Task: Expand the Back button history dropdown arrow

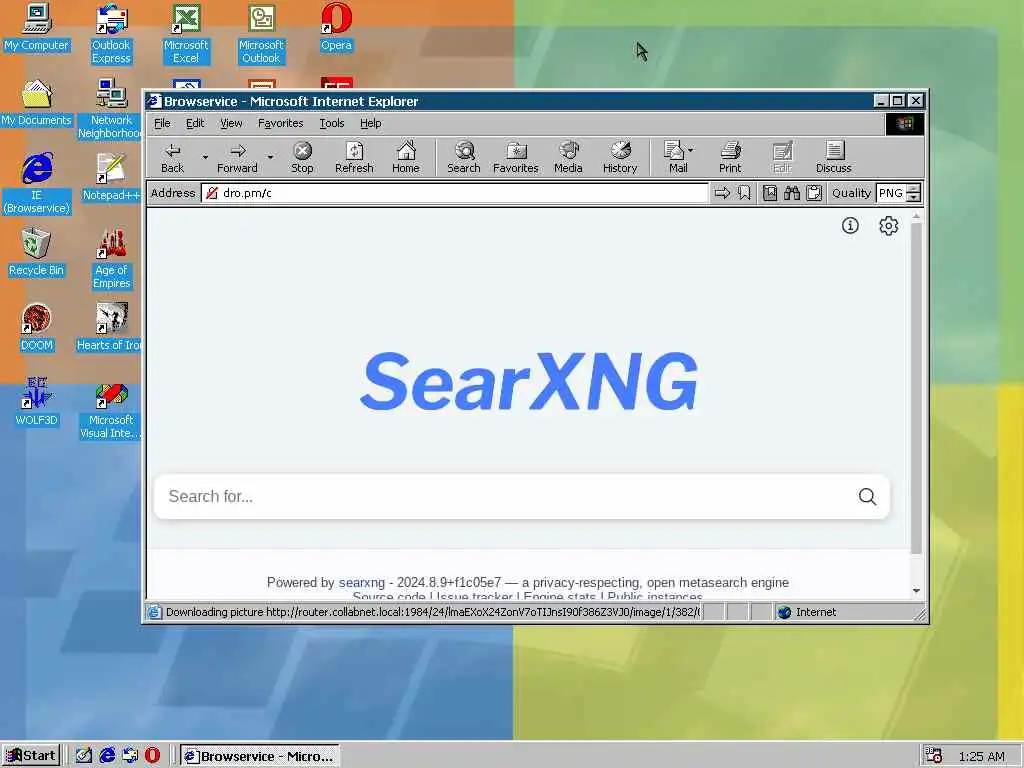Action: click(x=204, y=157)
